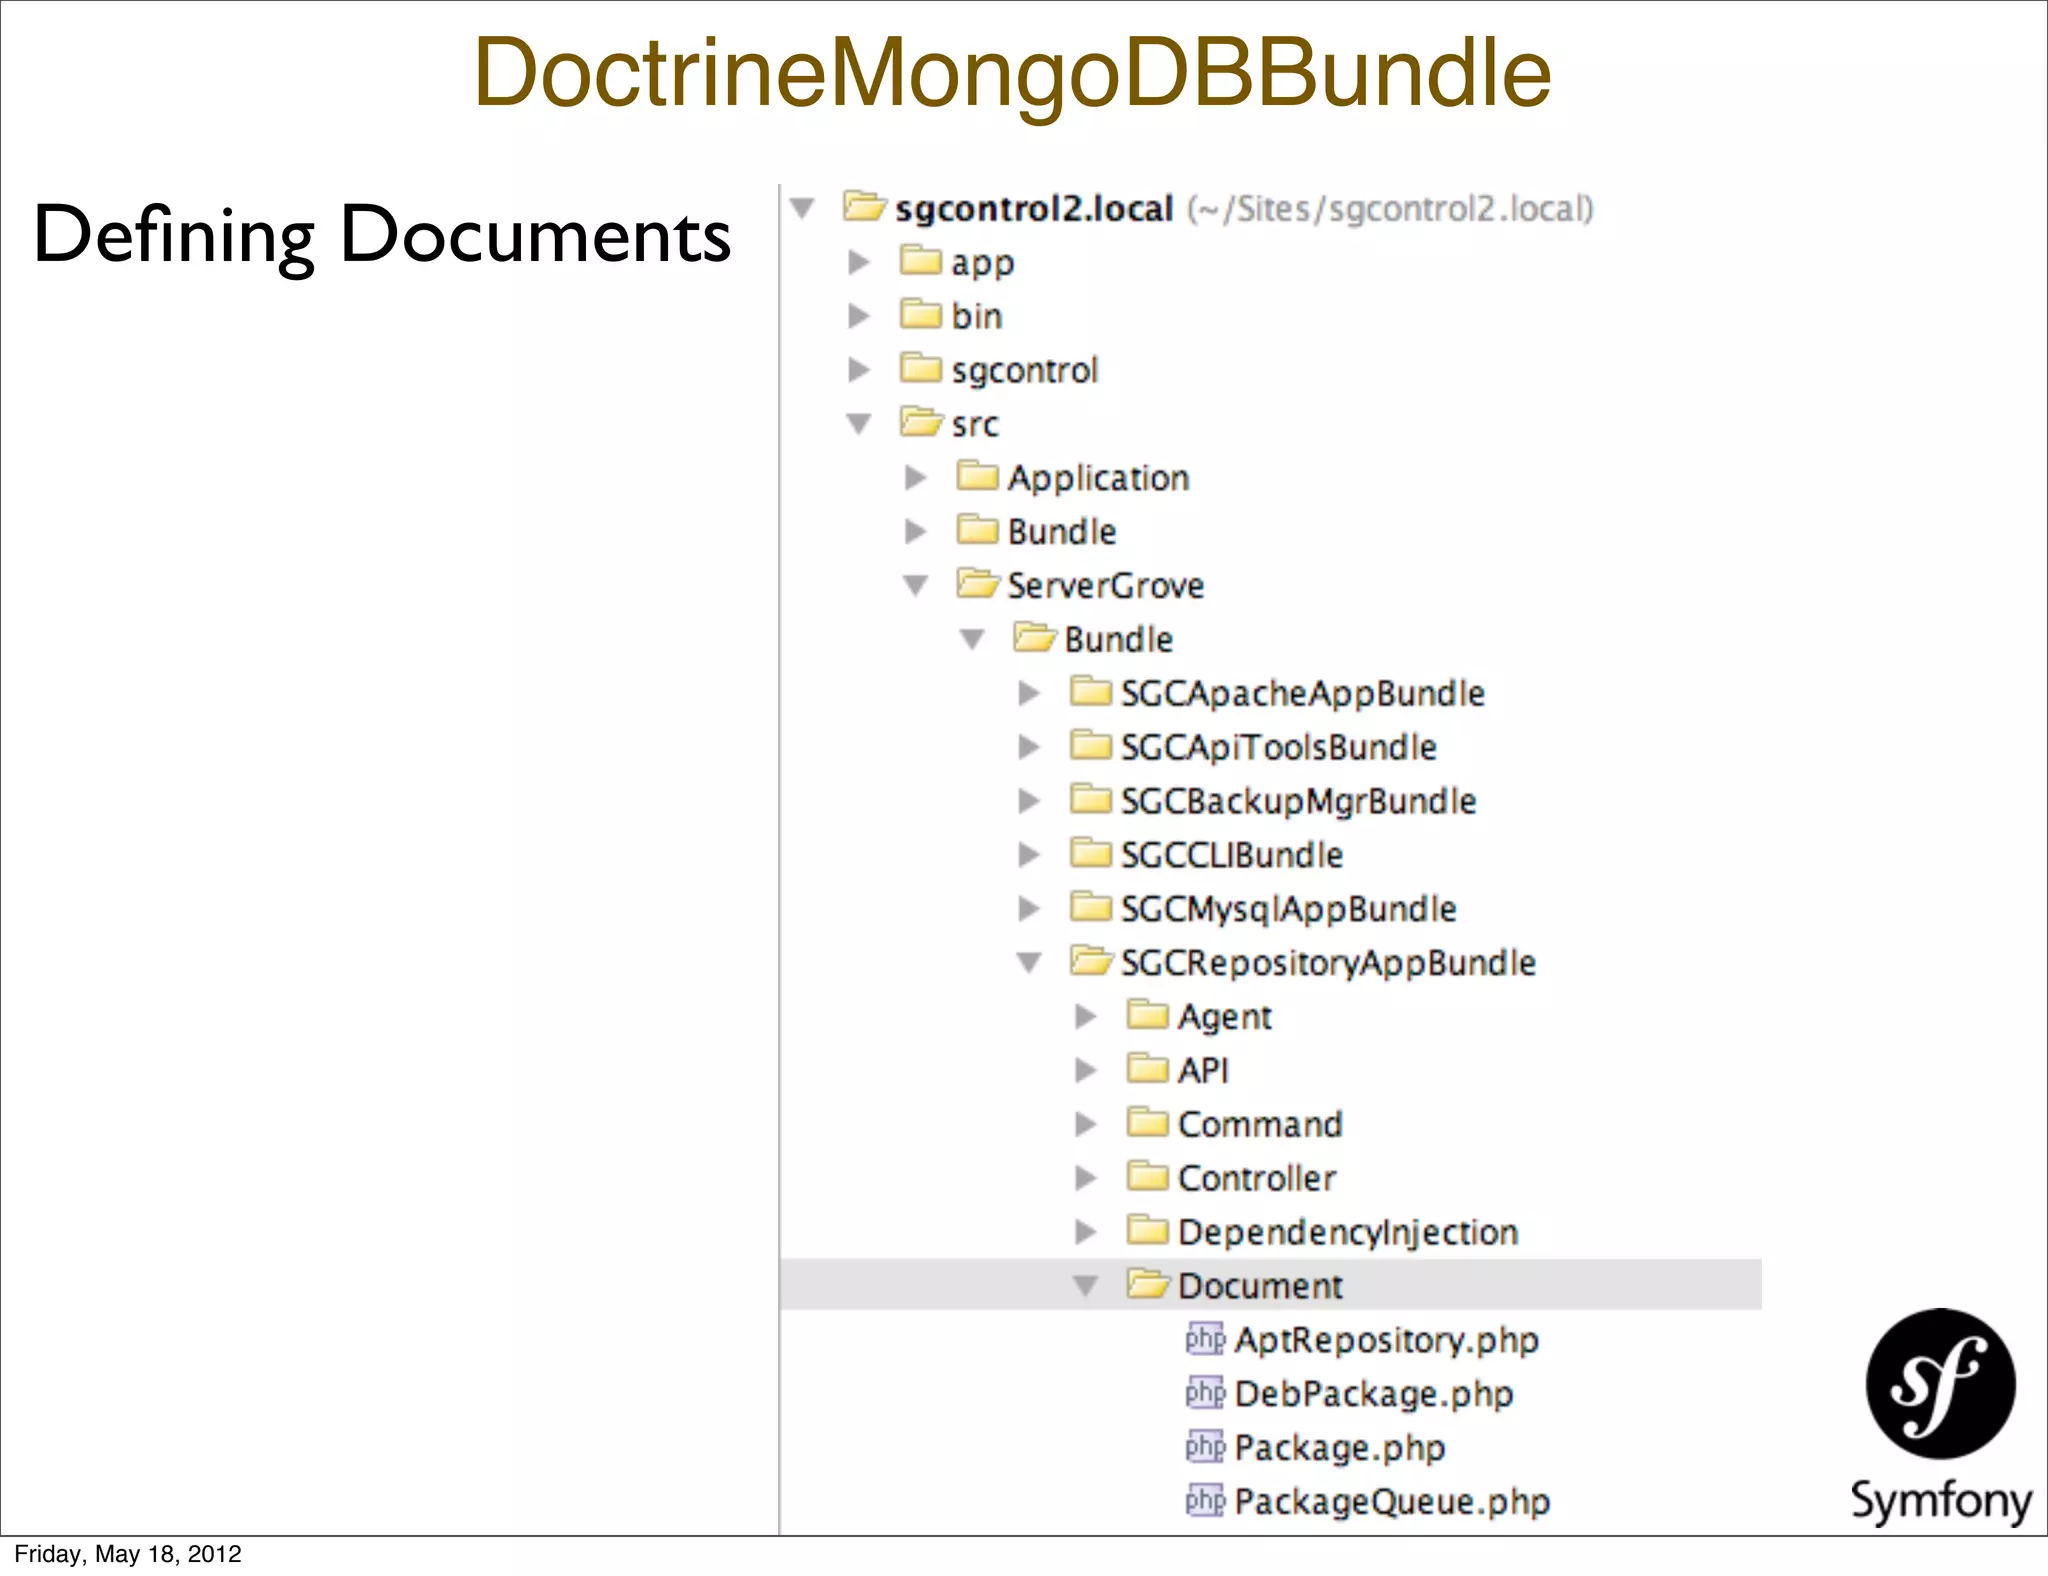Screen dimensions: 2048x1576
Task: Click the SGCMysqlAppBundle folder icon
Action: (x=1090, y=907)
